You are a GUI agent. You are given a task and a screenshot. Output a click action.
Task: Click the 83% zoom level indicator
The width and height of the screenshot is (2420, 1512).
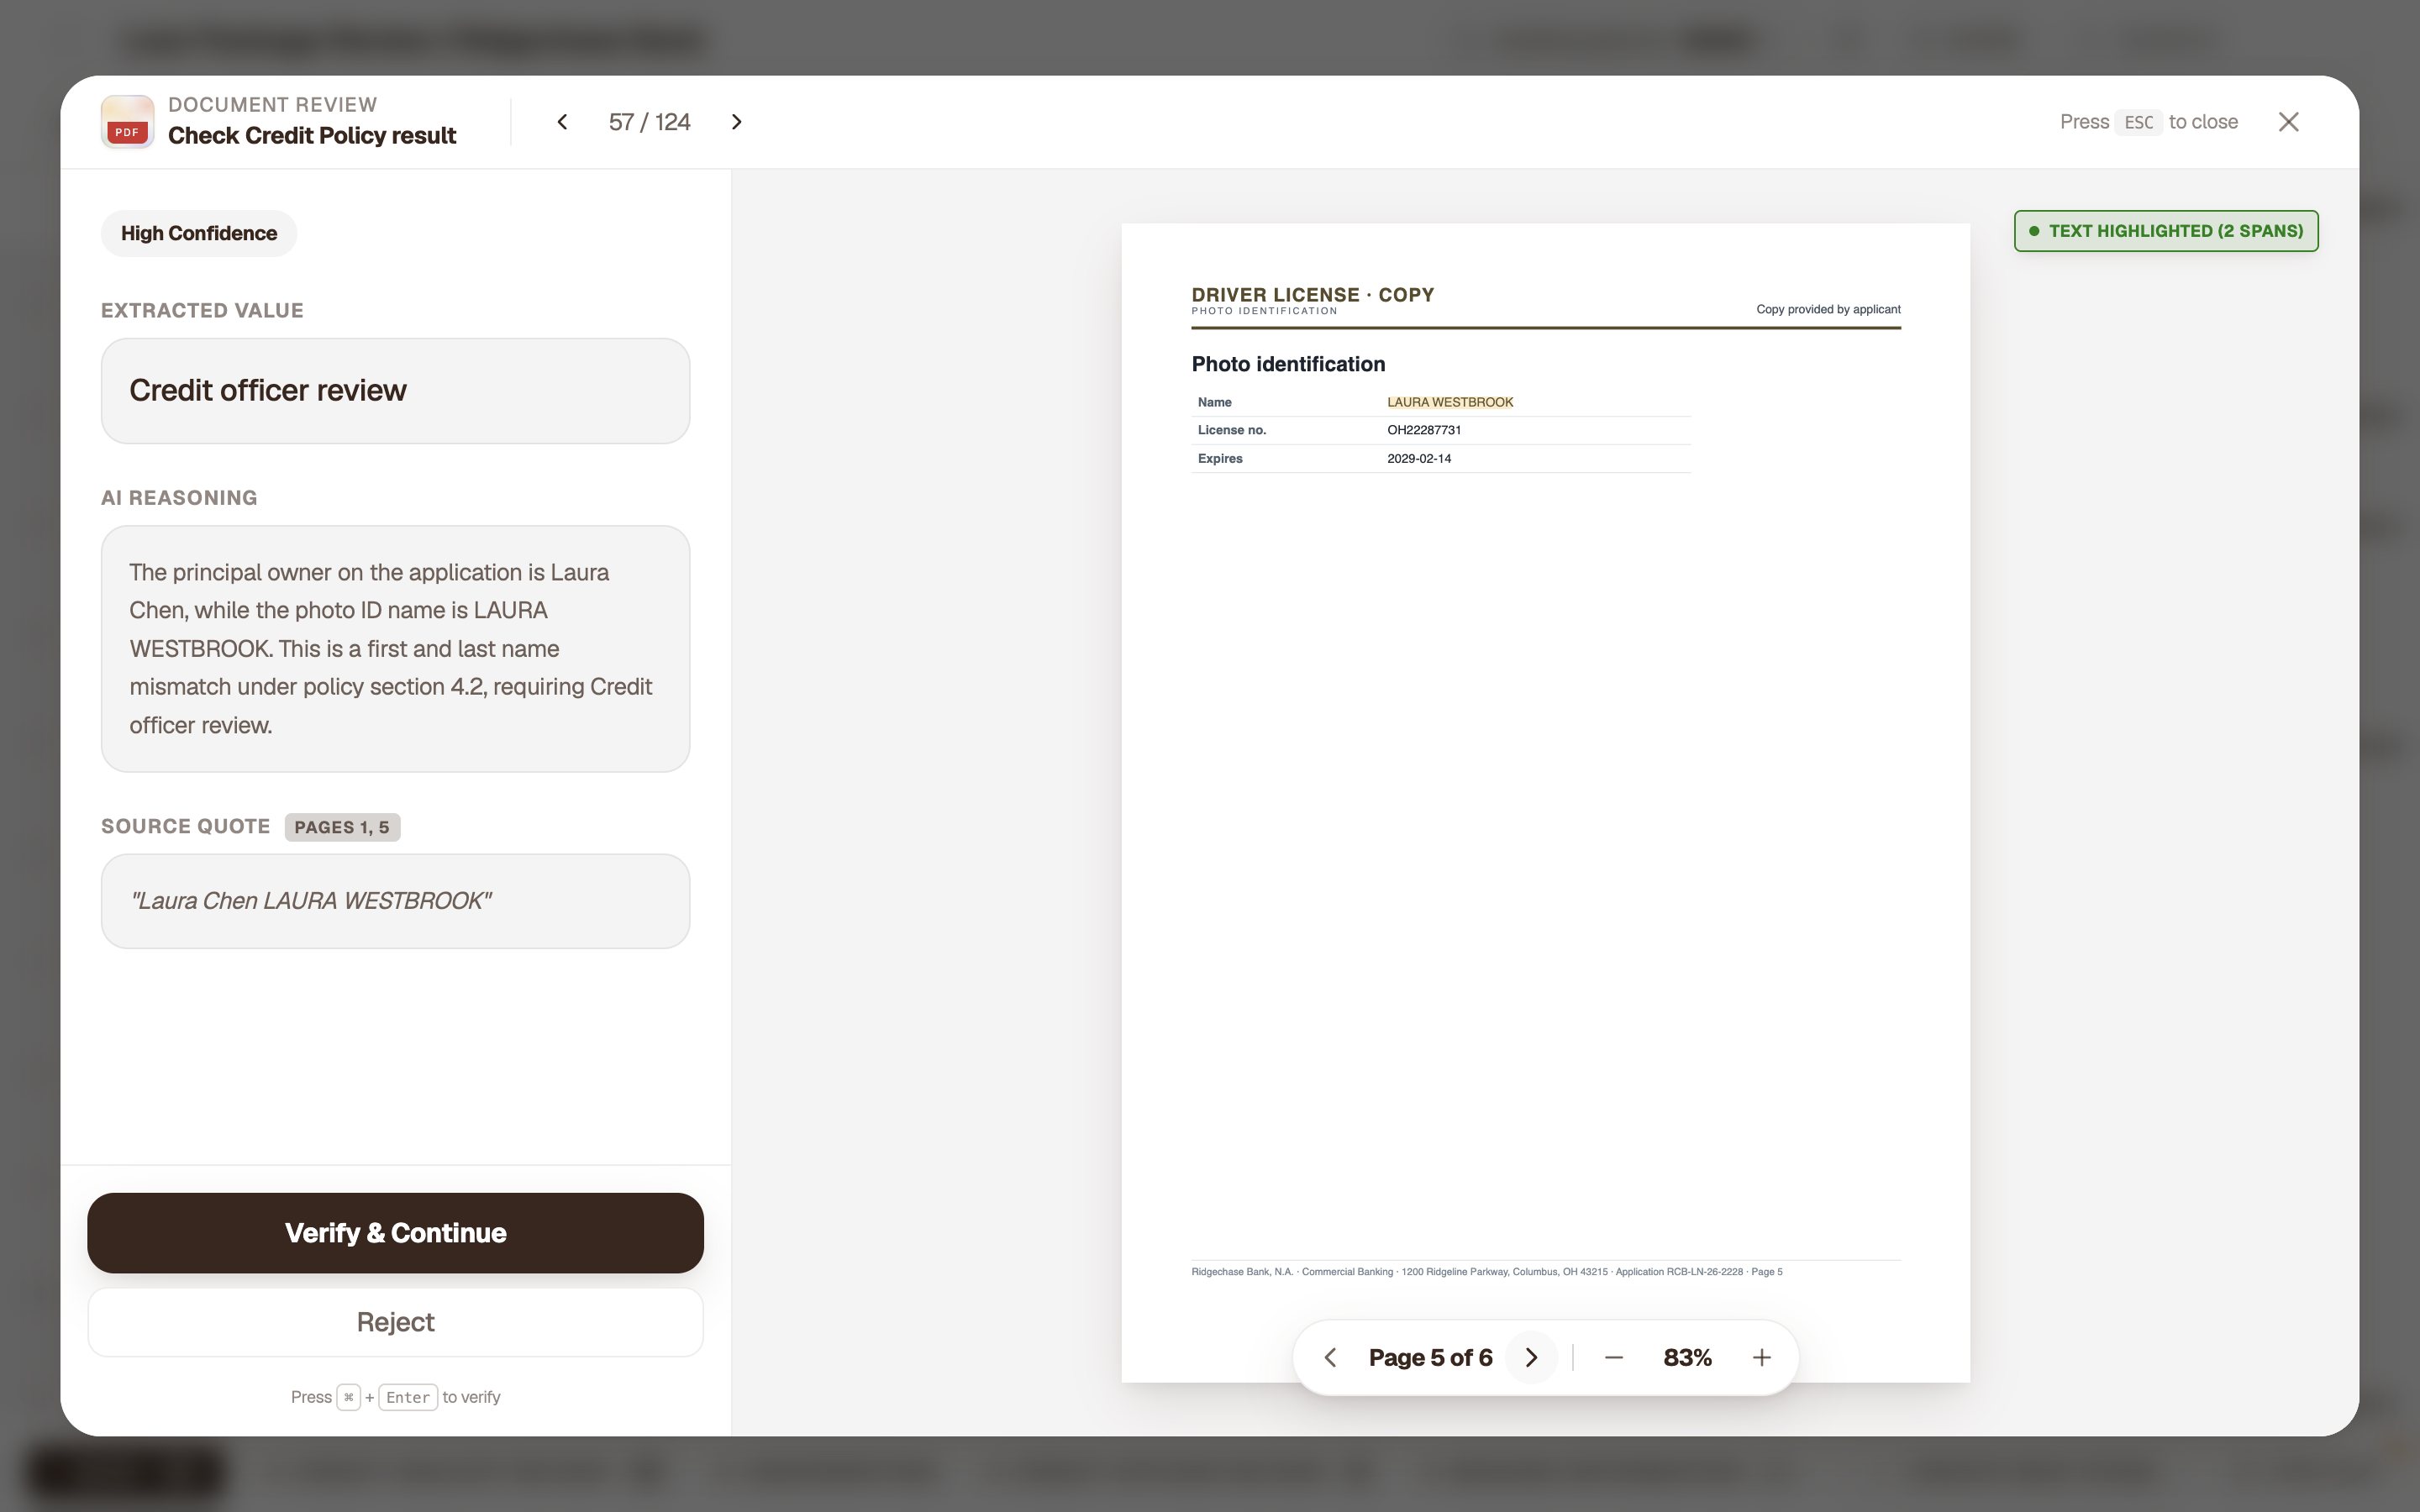coord(1687,1357)
